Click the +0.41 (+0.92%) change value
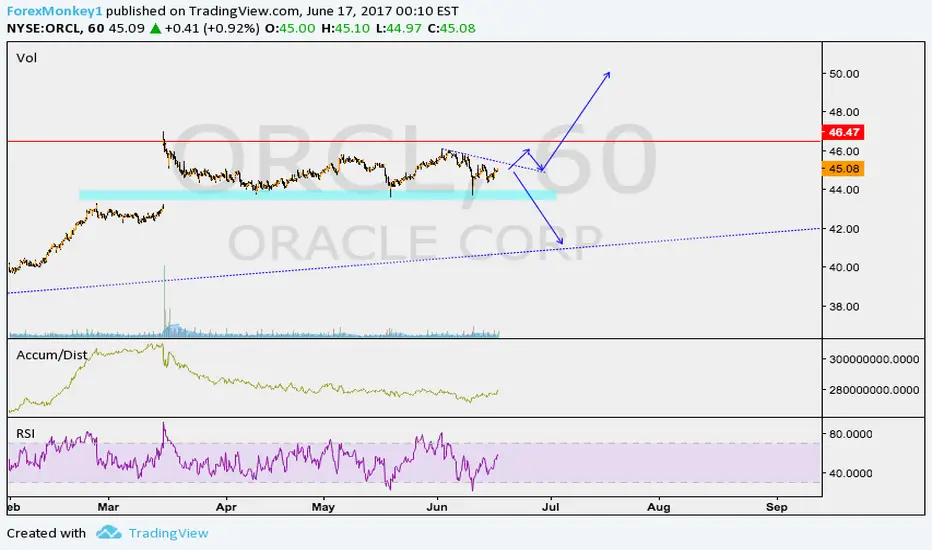Screen dimensions: 932x550 pyautogui.click(x=212, y=28)
